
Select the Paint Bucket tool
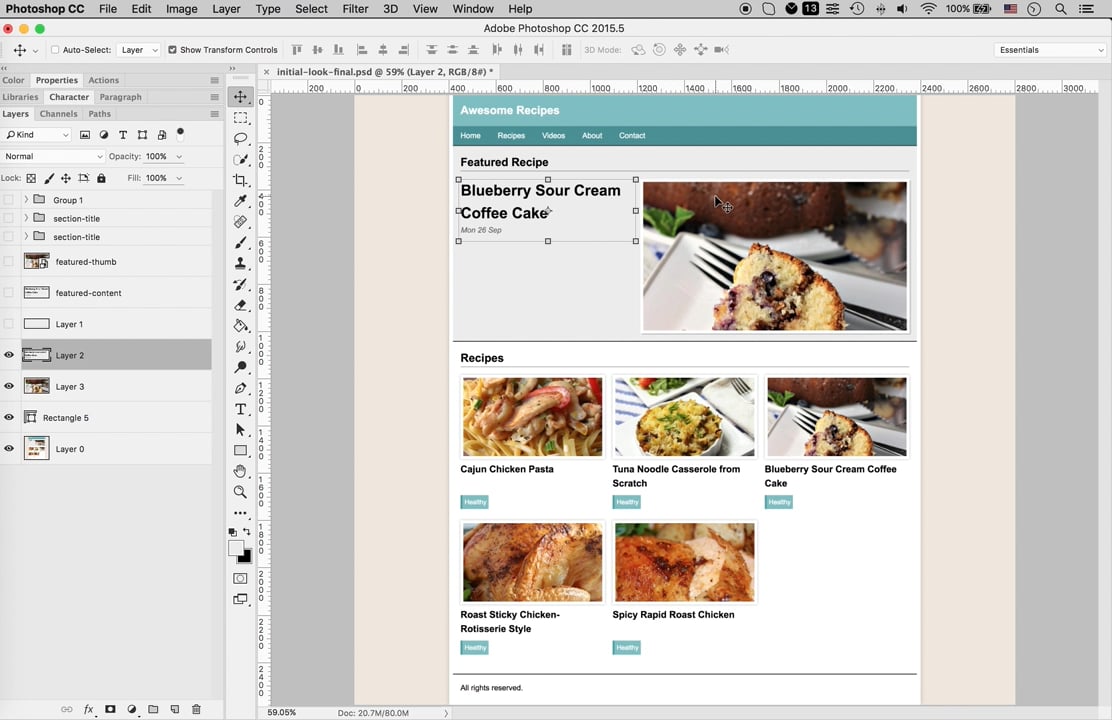pyautogui.click(x=240, y=326)
